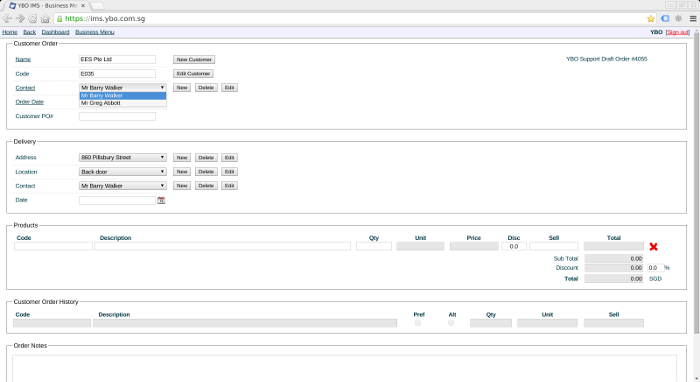This screenshot has width=700, height=382.
Task: Open a new browser tab
Action: 97,6
